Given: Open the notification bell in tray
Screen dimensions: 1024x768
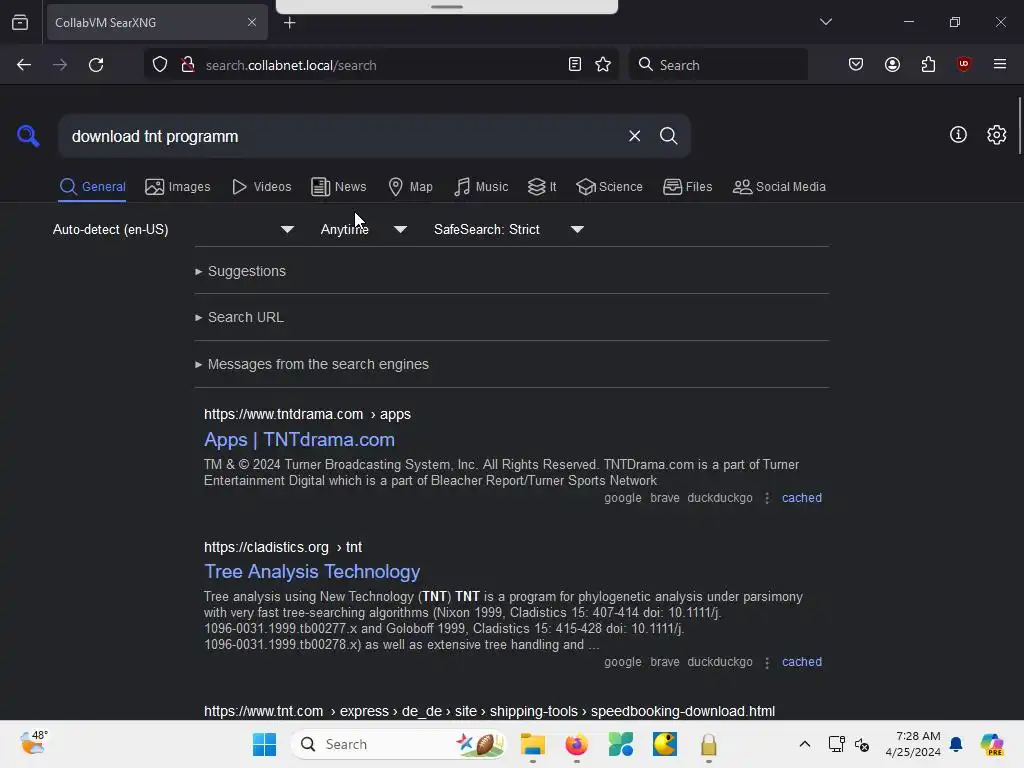Looking at the screenshot, I should [956, 744].
